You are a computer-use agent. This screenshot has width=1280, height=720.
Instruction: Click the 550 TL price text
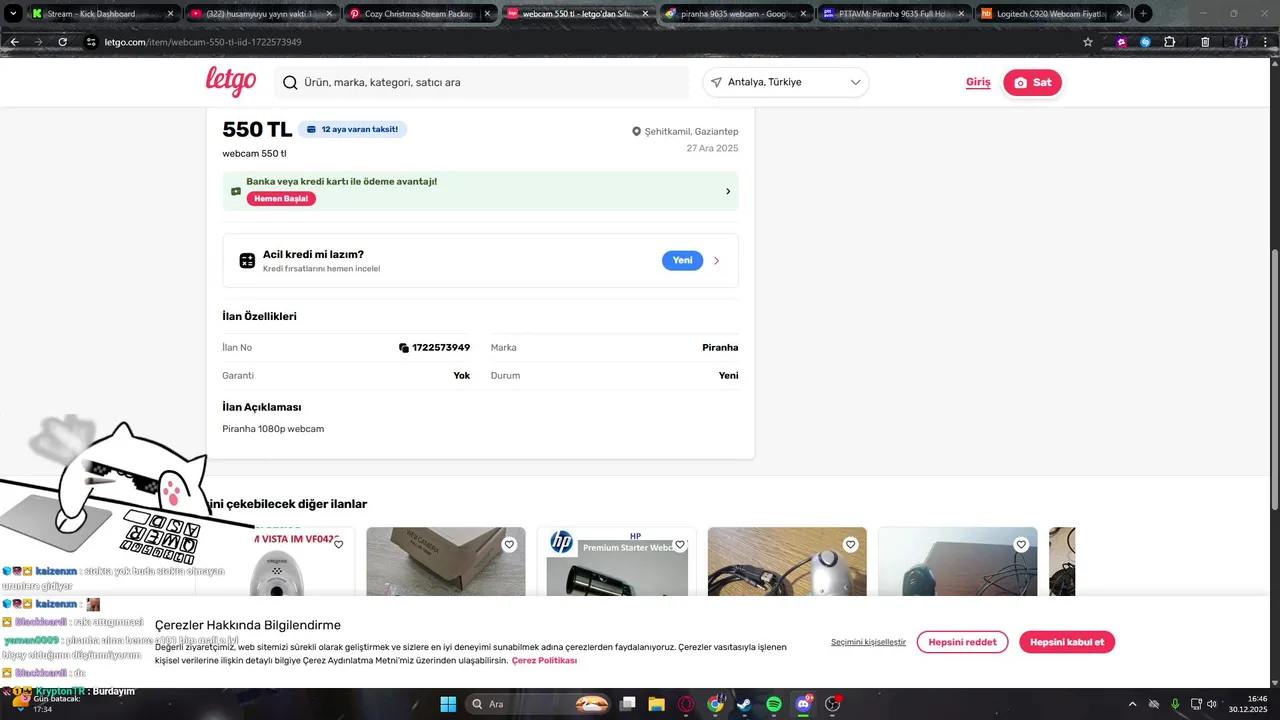257,130
